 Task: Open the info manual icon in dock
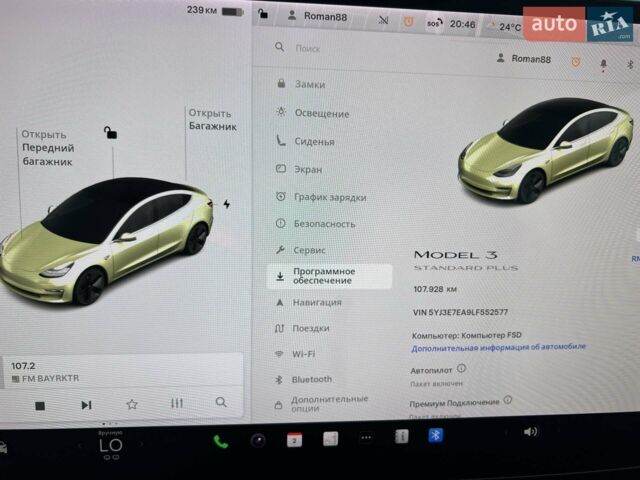coord(402,437)
